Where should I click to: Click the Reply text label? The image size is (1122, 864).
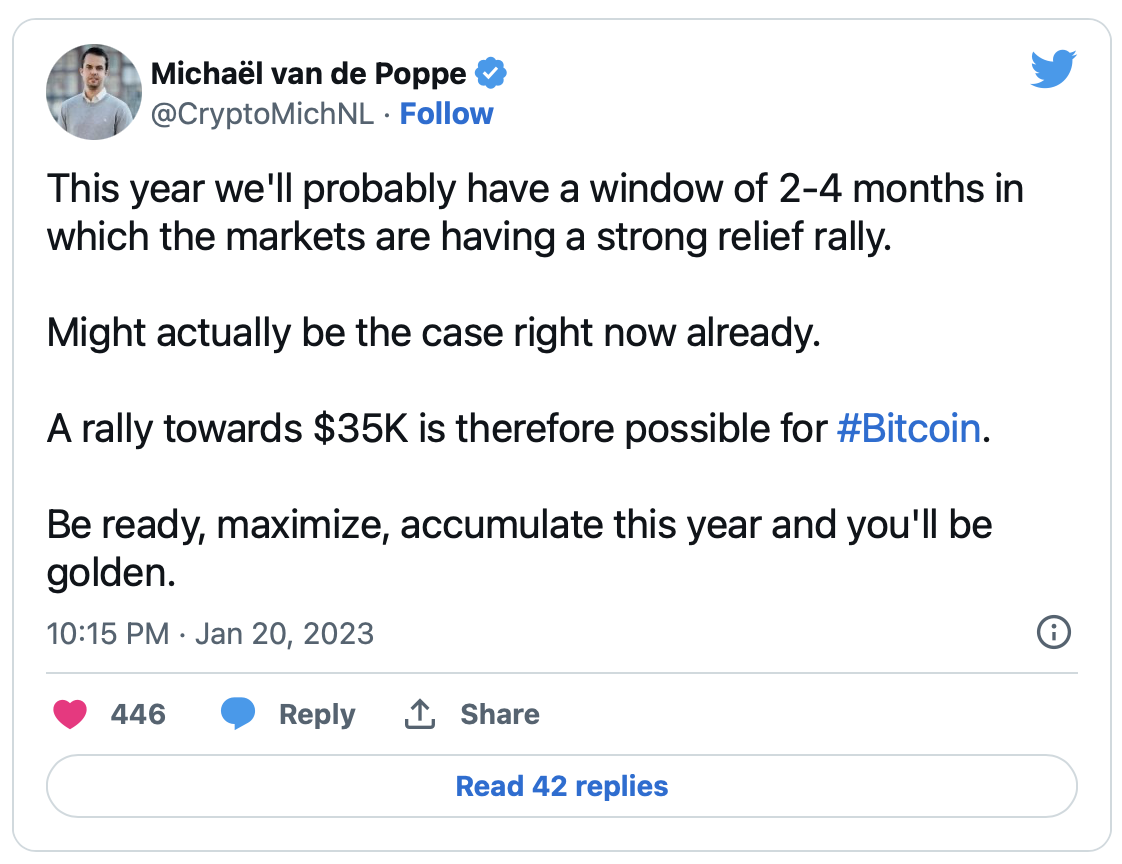[x=317, y=714]
